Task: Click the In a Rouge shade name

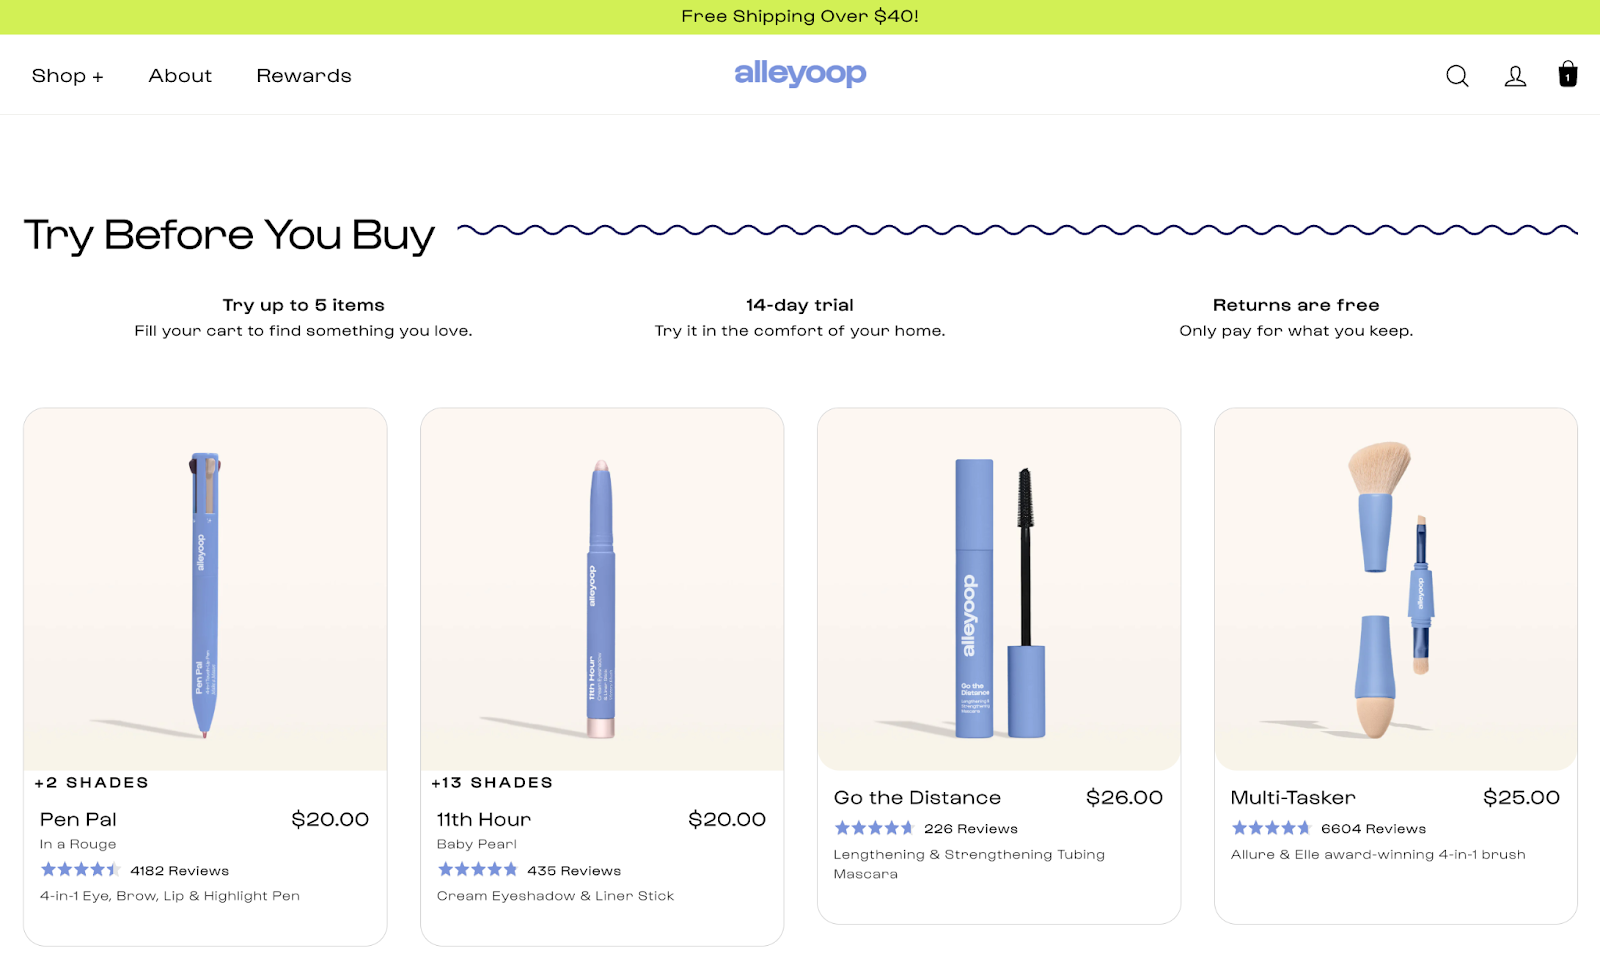Action: [x=78, y=844]
